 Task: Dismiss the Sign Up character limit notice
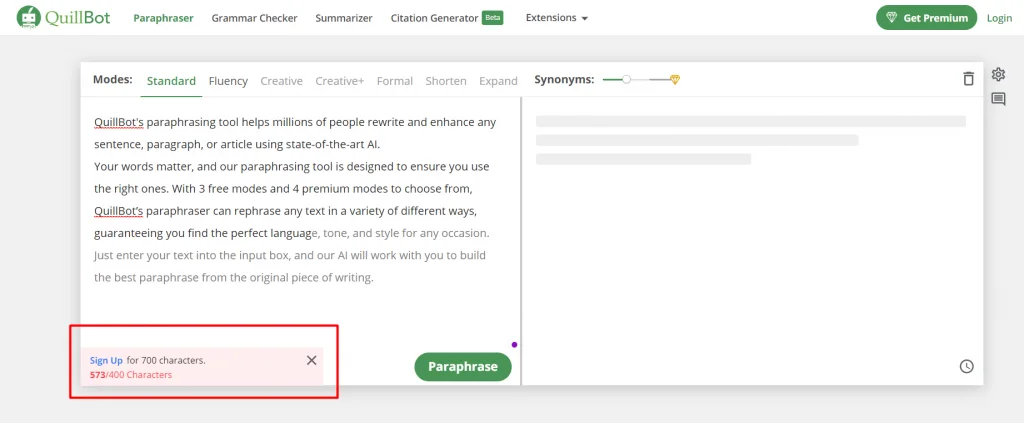(x=312, y=360)
